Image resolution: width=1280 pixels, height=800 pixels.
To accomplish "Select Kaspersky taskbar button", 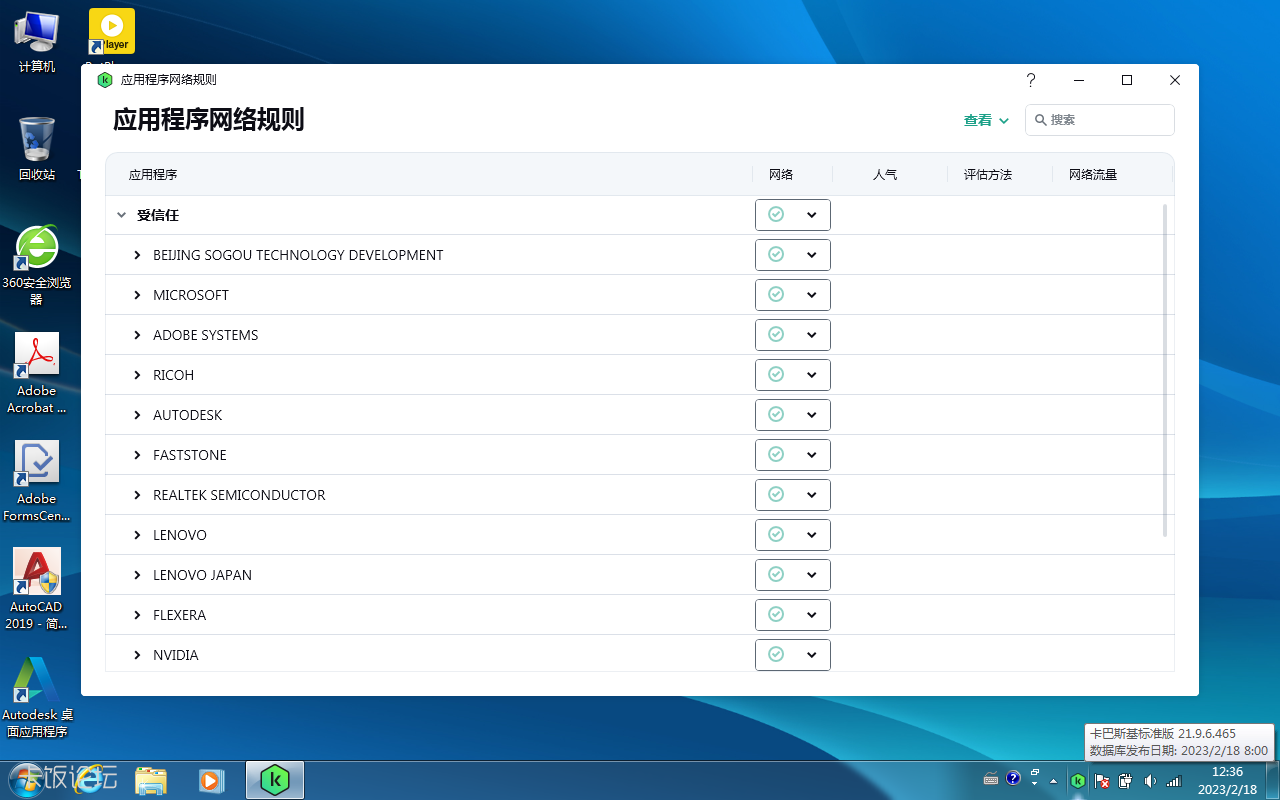I will point(275,780).
